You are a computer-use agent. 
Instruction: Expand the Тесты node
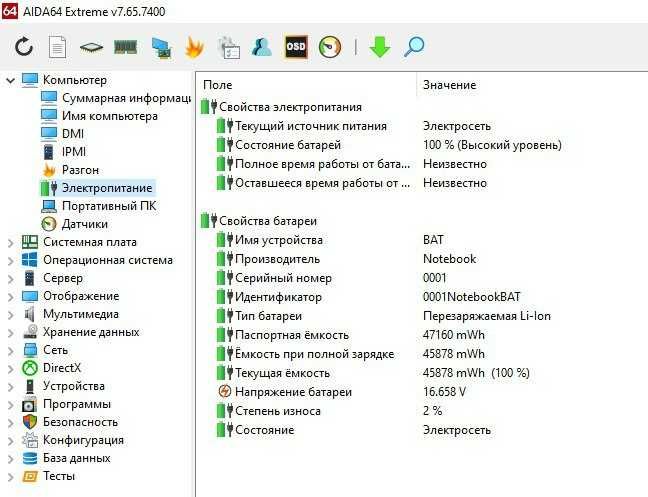[x=11, y=477]
